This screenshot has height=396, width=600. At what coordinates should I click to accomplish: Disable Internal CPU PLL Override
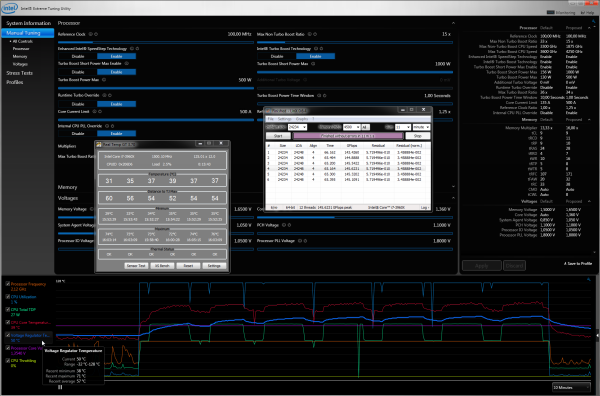coord(78,134)
